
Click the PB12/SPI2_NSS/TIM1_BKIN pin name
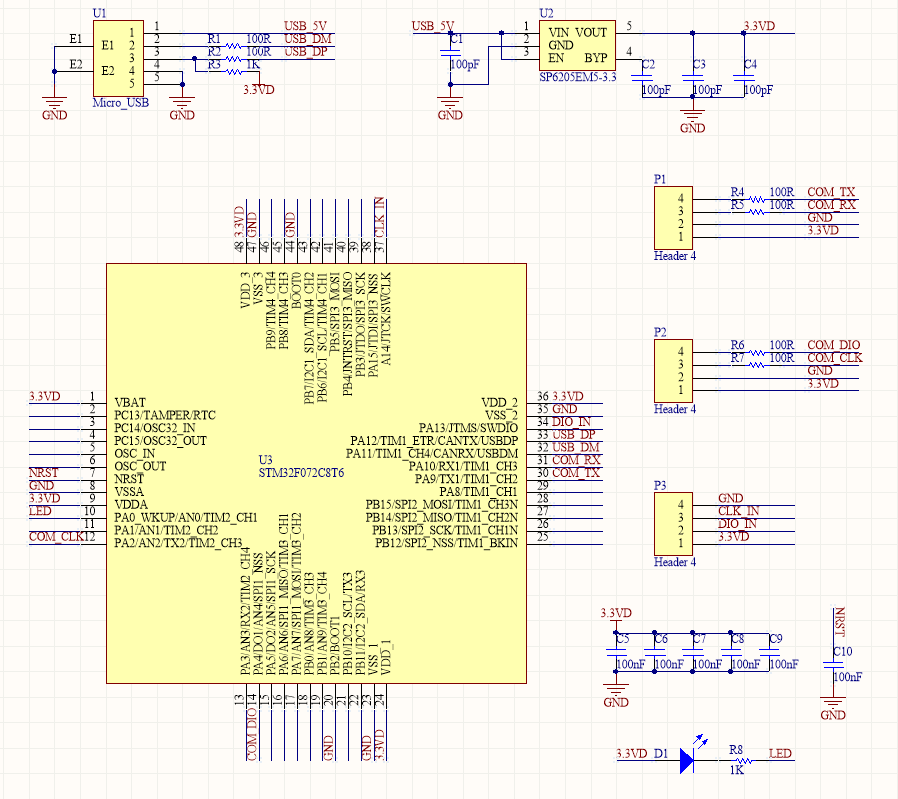[x=447, y=543]
